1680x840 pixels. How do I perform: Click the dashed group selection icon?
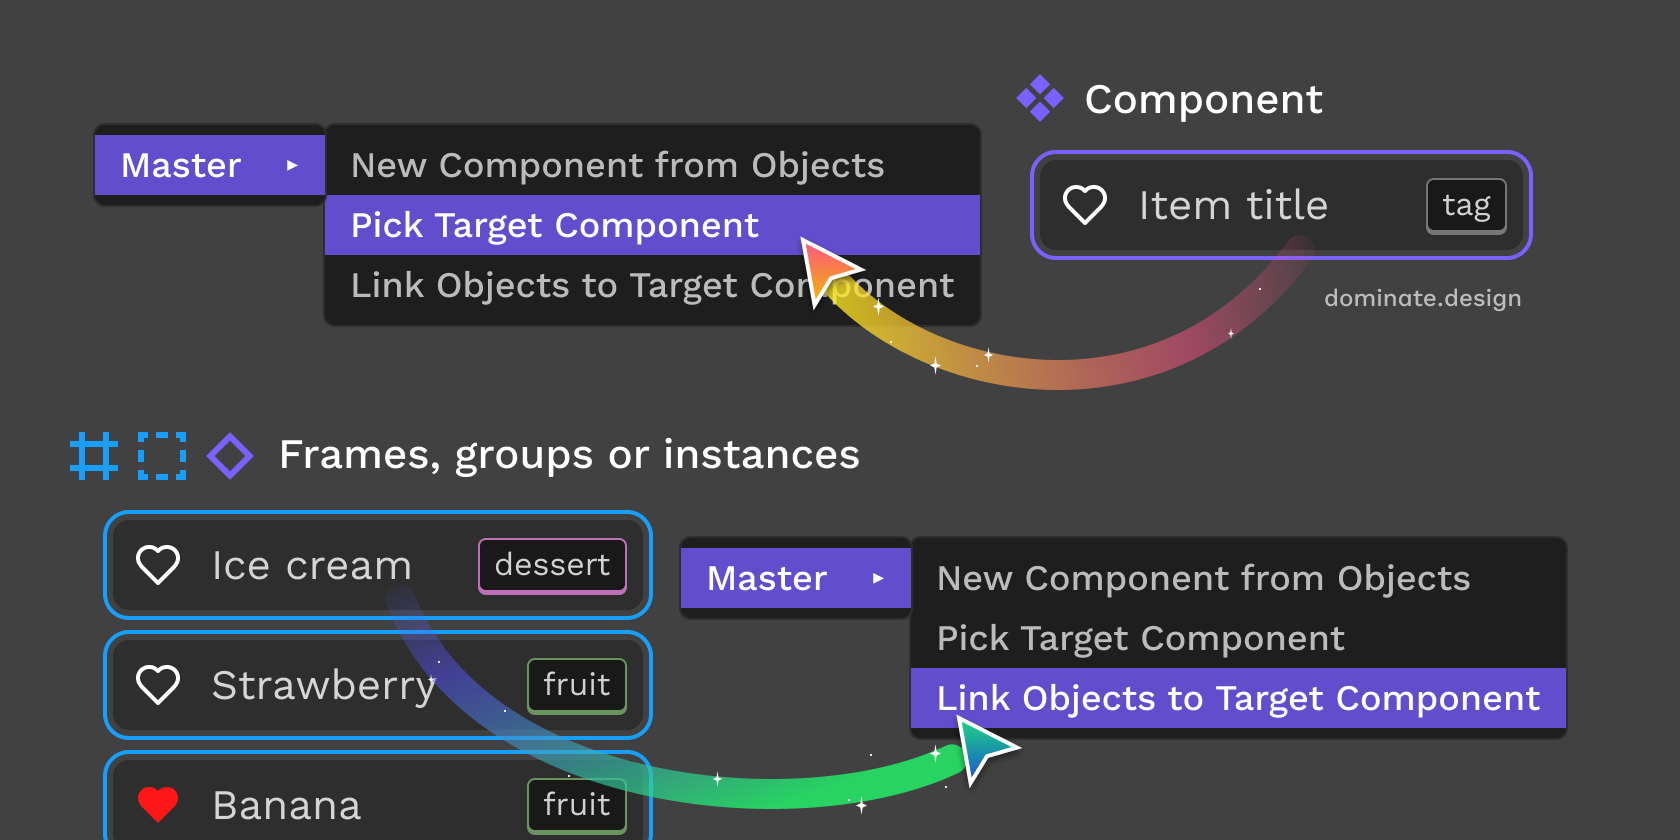pos(162,456)
